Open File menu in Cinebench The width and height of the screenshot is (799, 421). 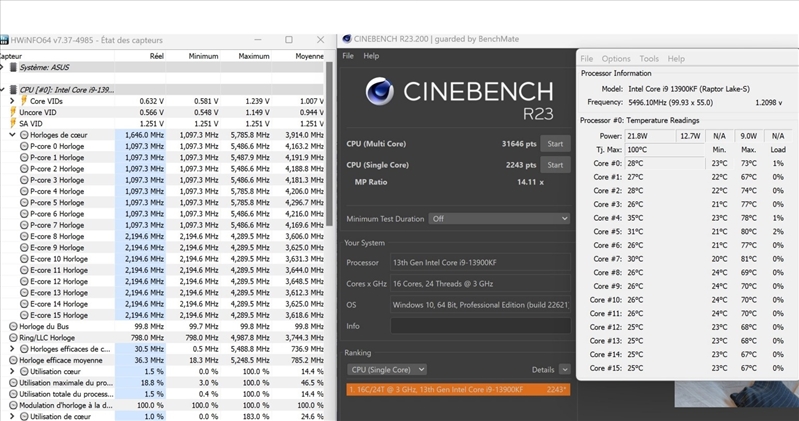pyautogui.click(x=348, y=56)
